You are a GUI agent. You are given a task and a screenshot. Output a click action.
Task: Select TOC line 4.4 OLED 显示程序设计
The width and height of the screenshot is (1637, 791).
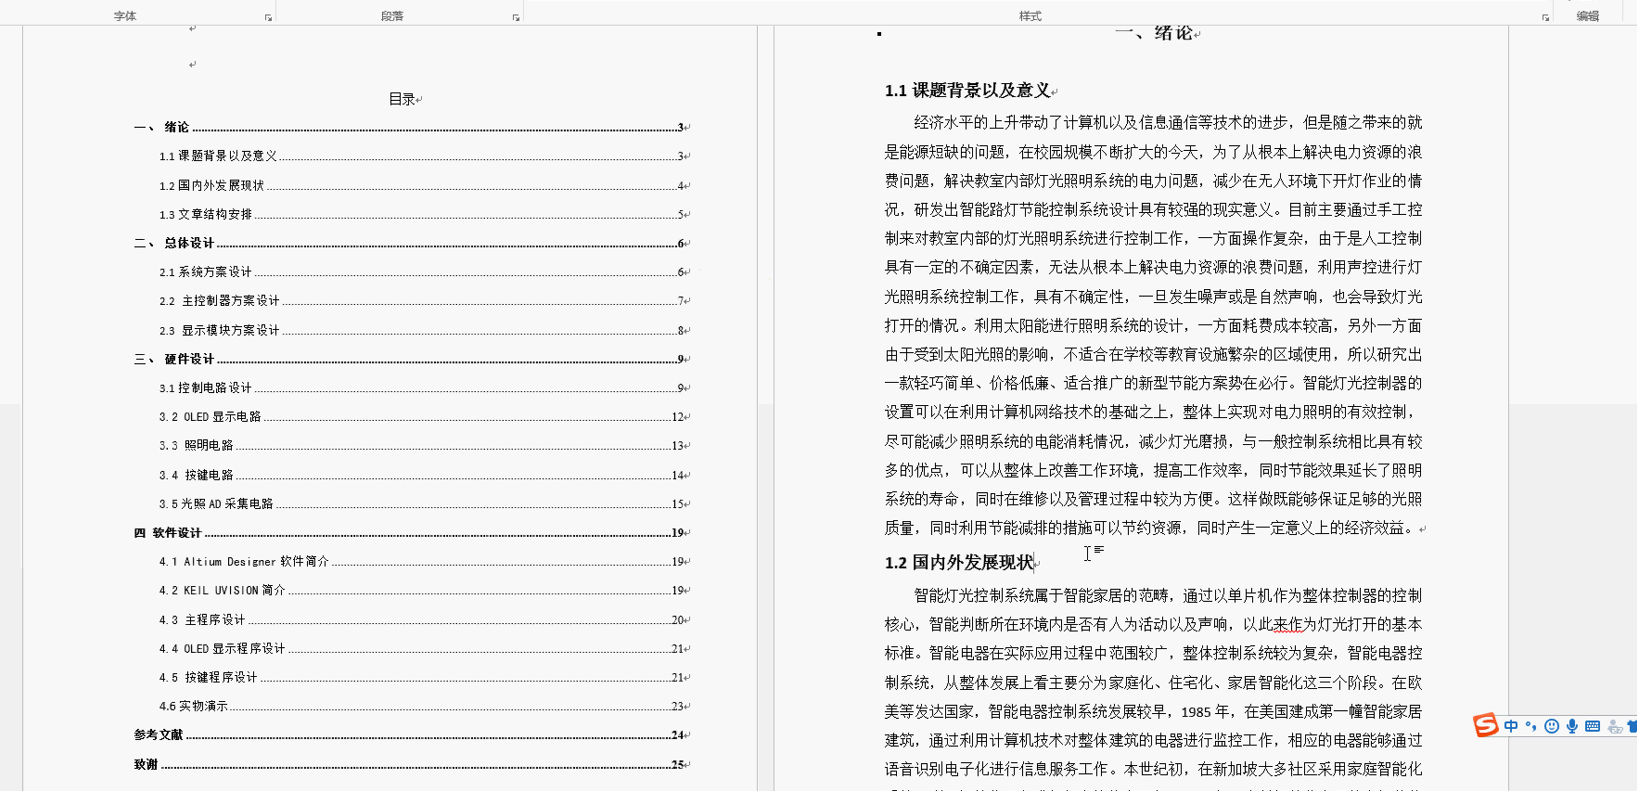pos(424,649)
